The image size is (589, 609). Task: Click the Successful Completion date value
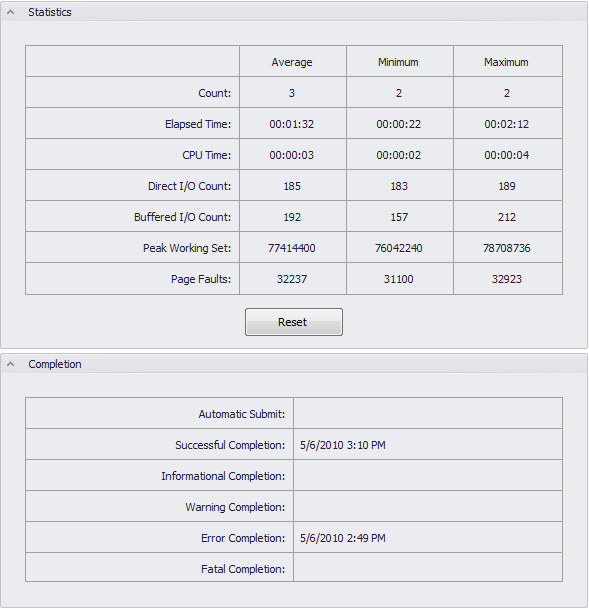343,445
